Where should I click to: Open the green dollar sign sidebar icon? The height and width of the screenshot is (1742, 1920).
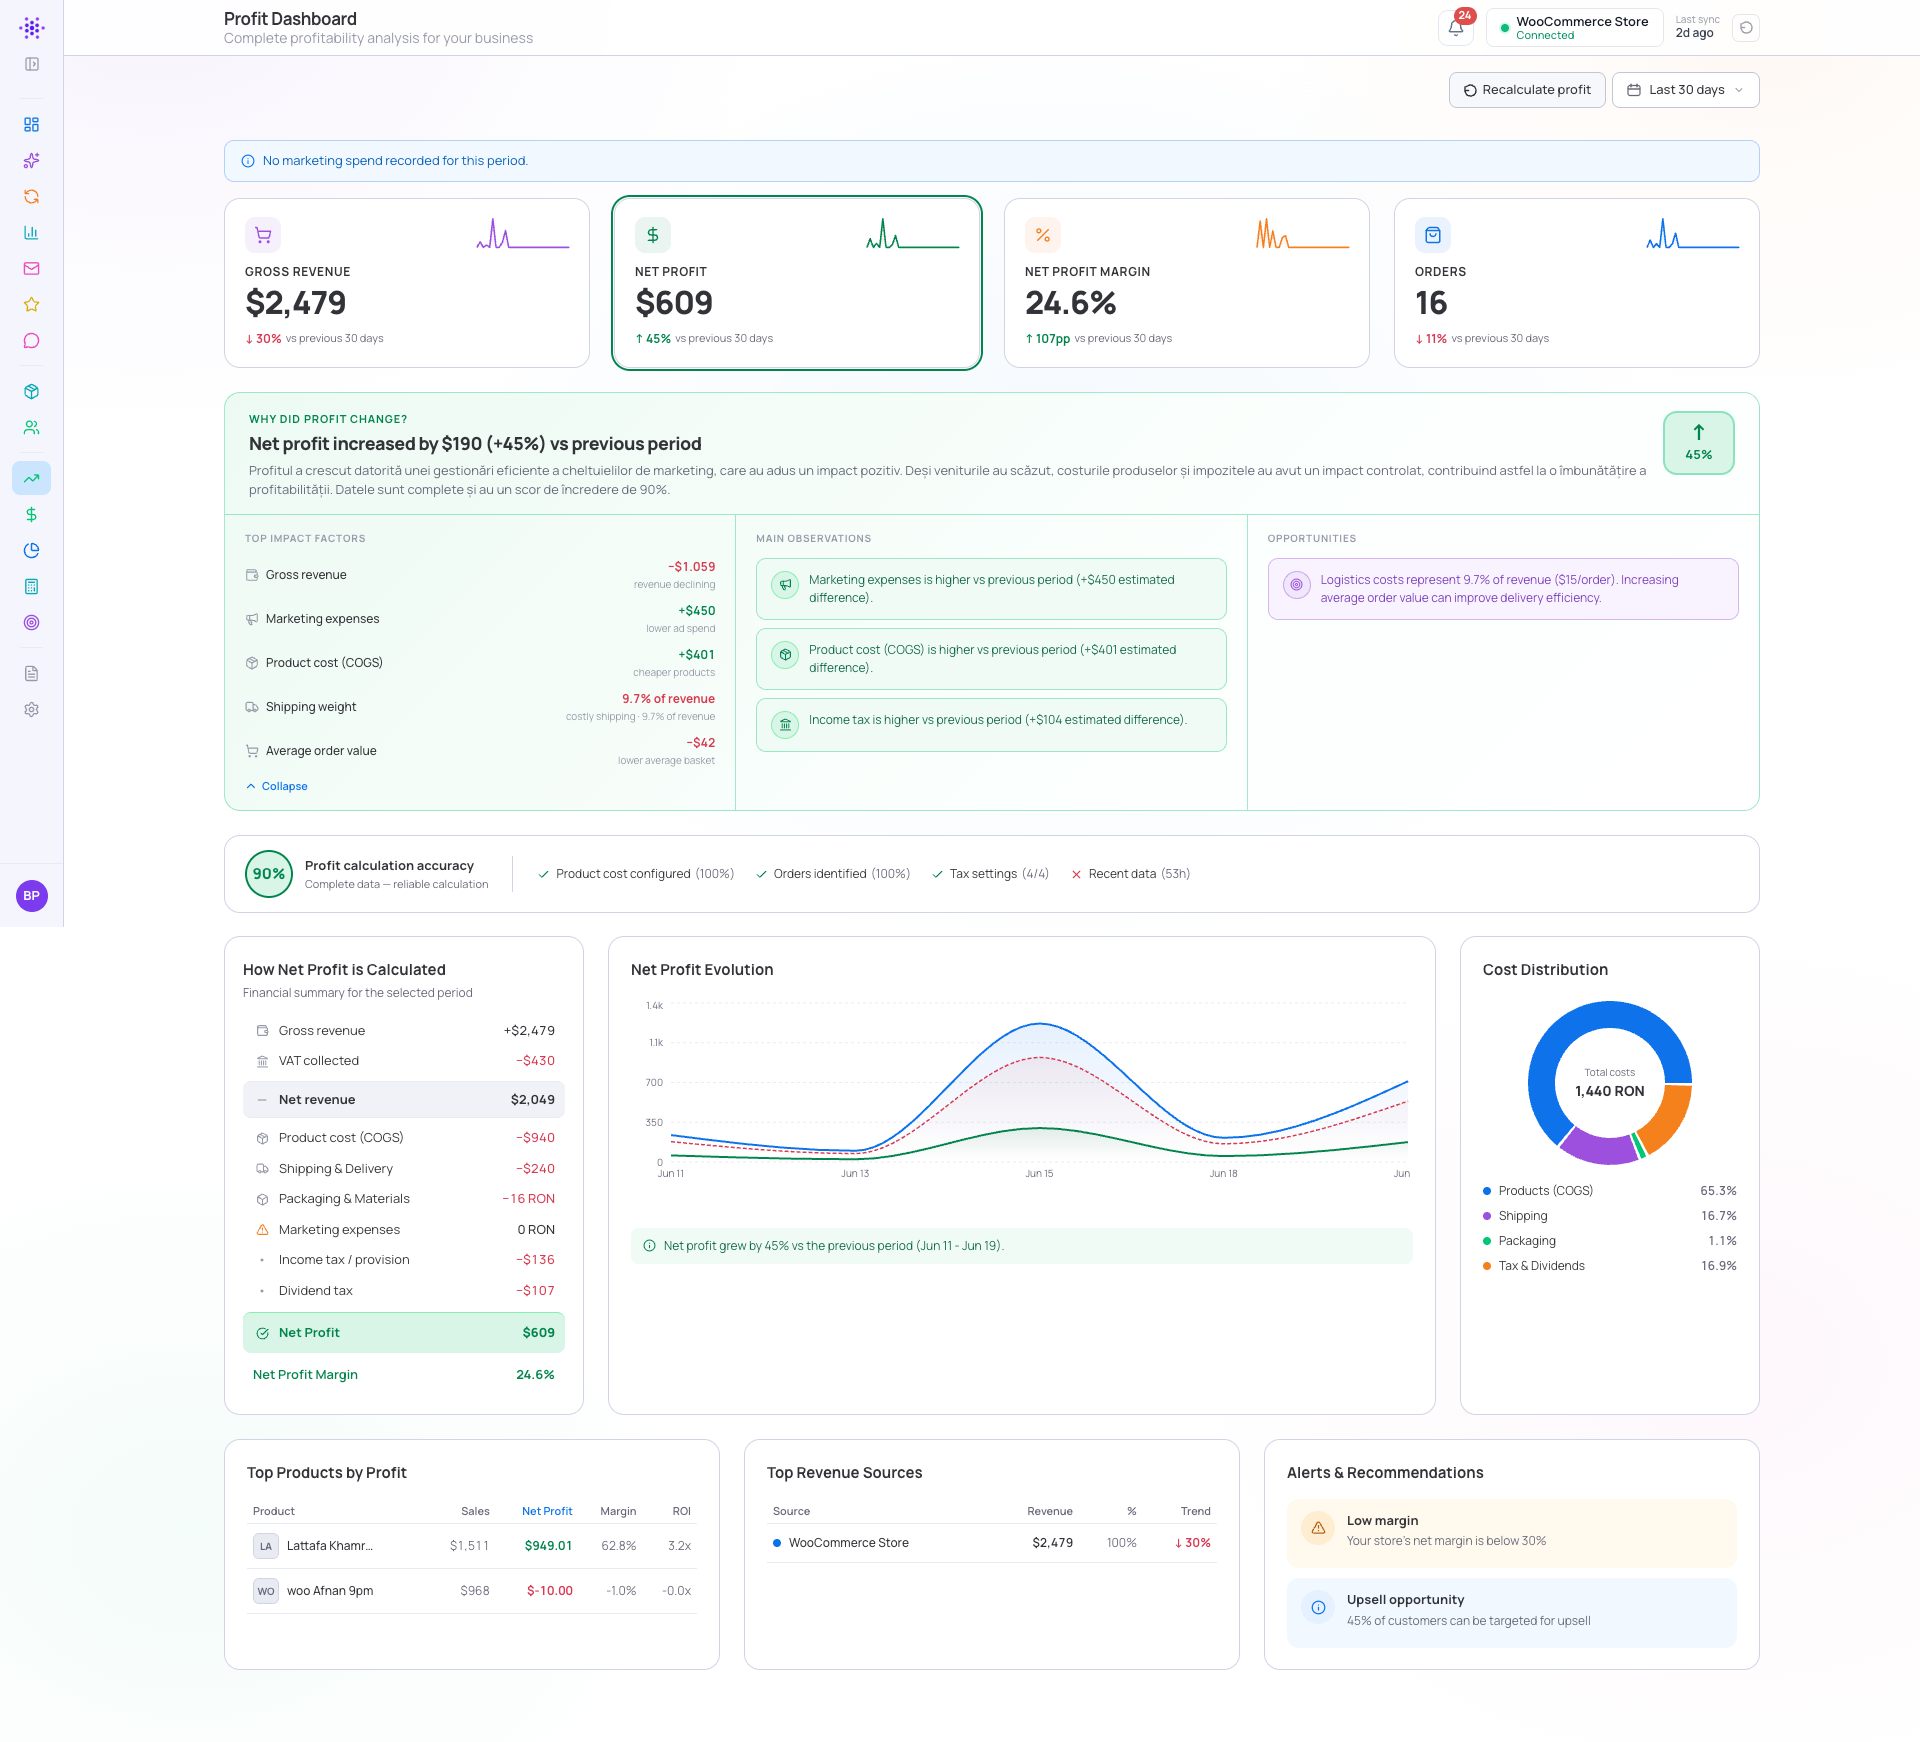coord(32,515)
